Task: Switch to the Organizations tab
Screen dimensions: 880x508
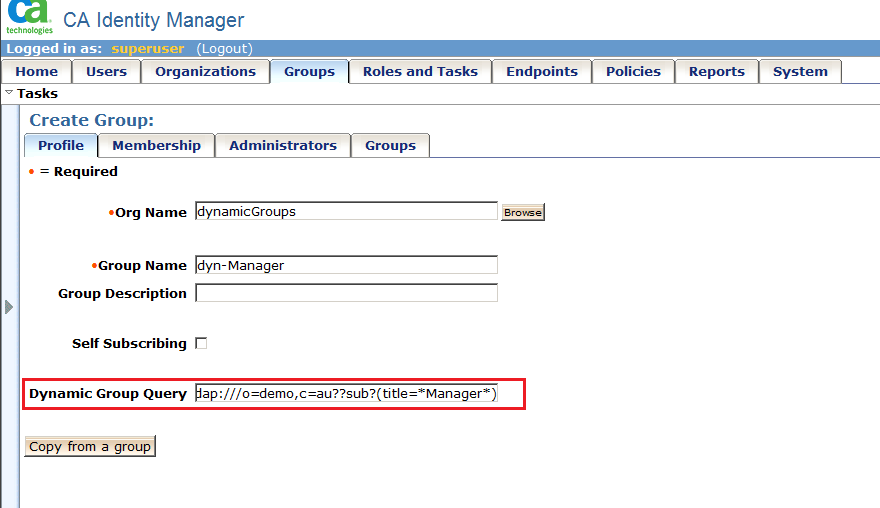Action: click(205, 71)
